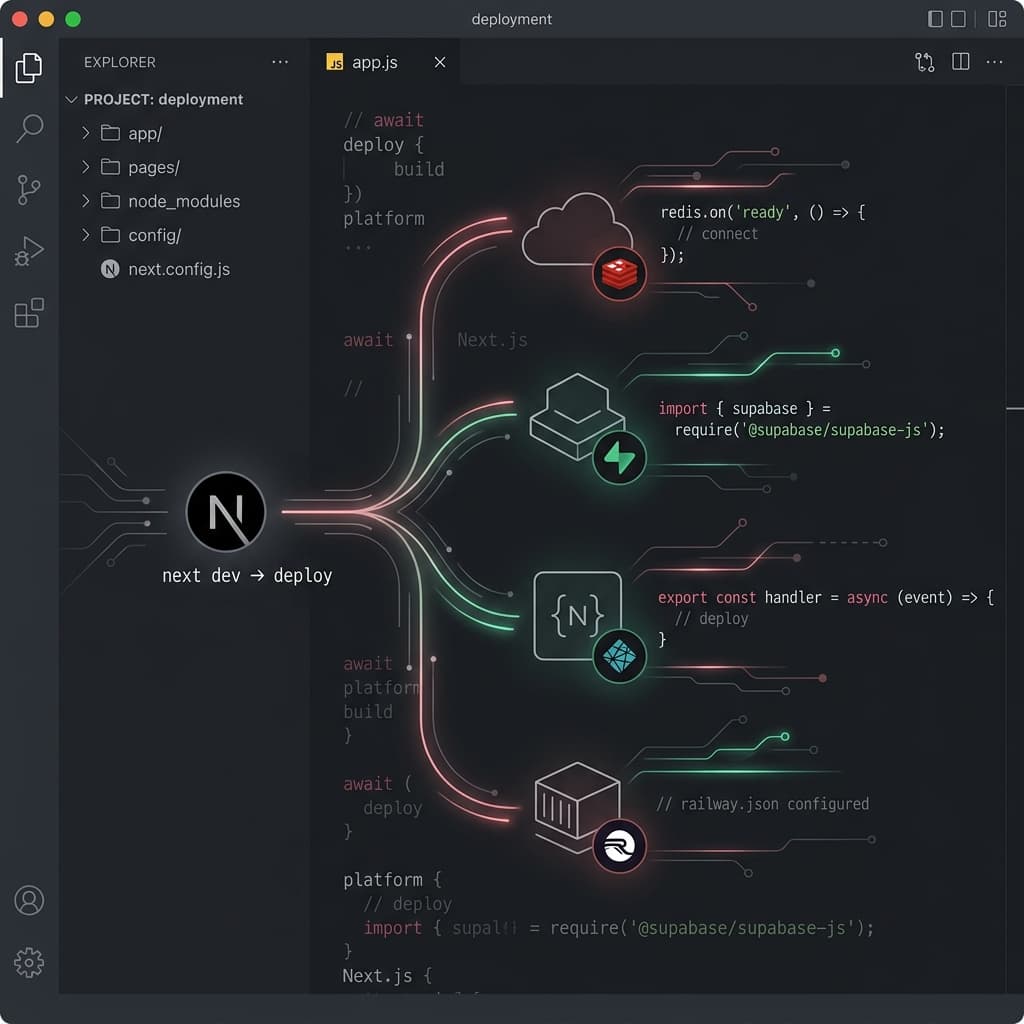Click the green macOS zoom button
Viewport: 1024px width, 1024px height.
pos(73,19)
